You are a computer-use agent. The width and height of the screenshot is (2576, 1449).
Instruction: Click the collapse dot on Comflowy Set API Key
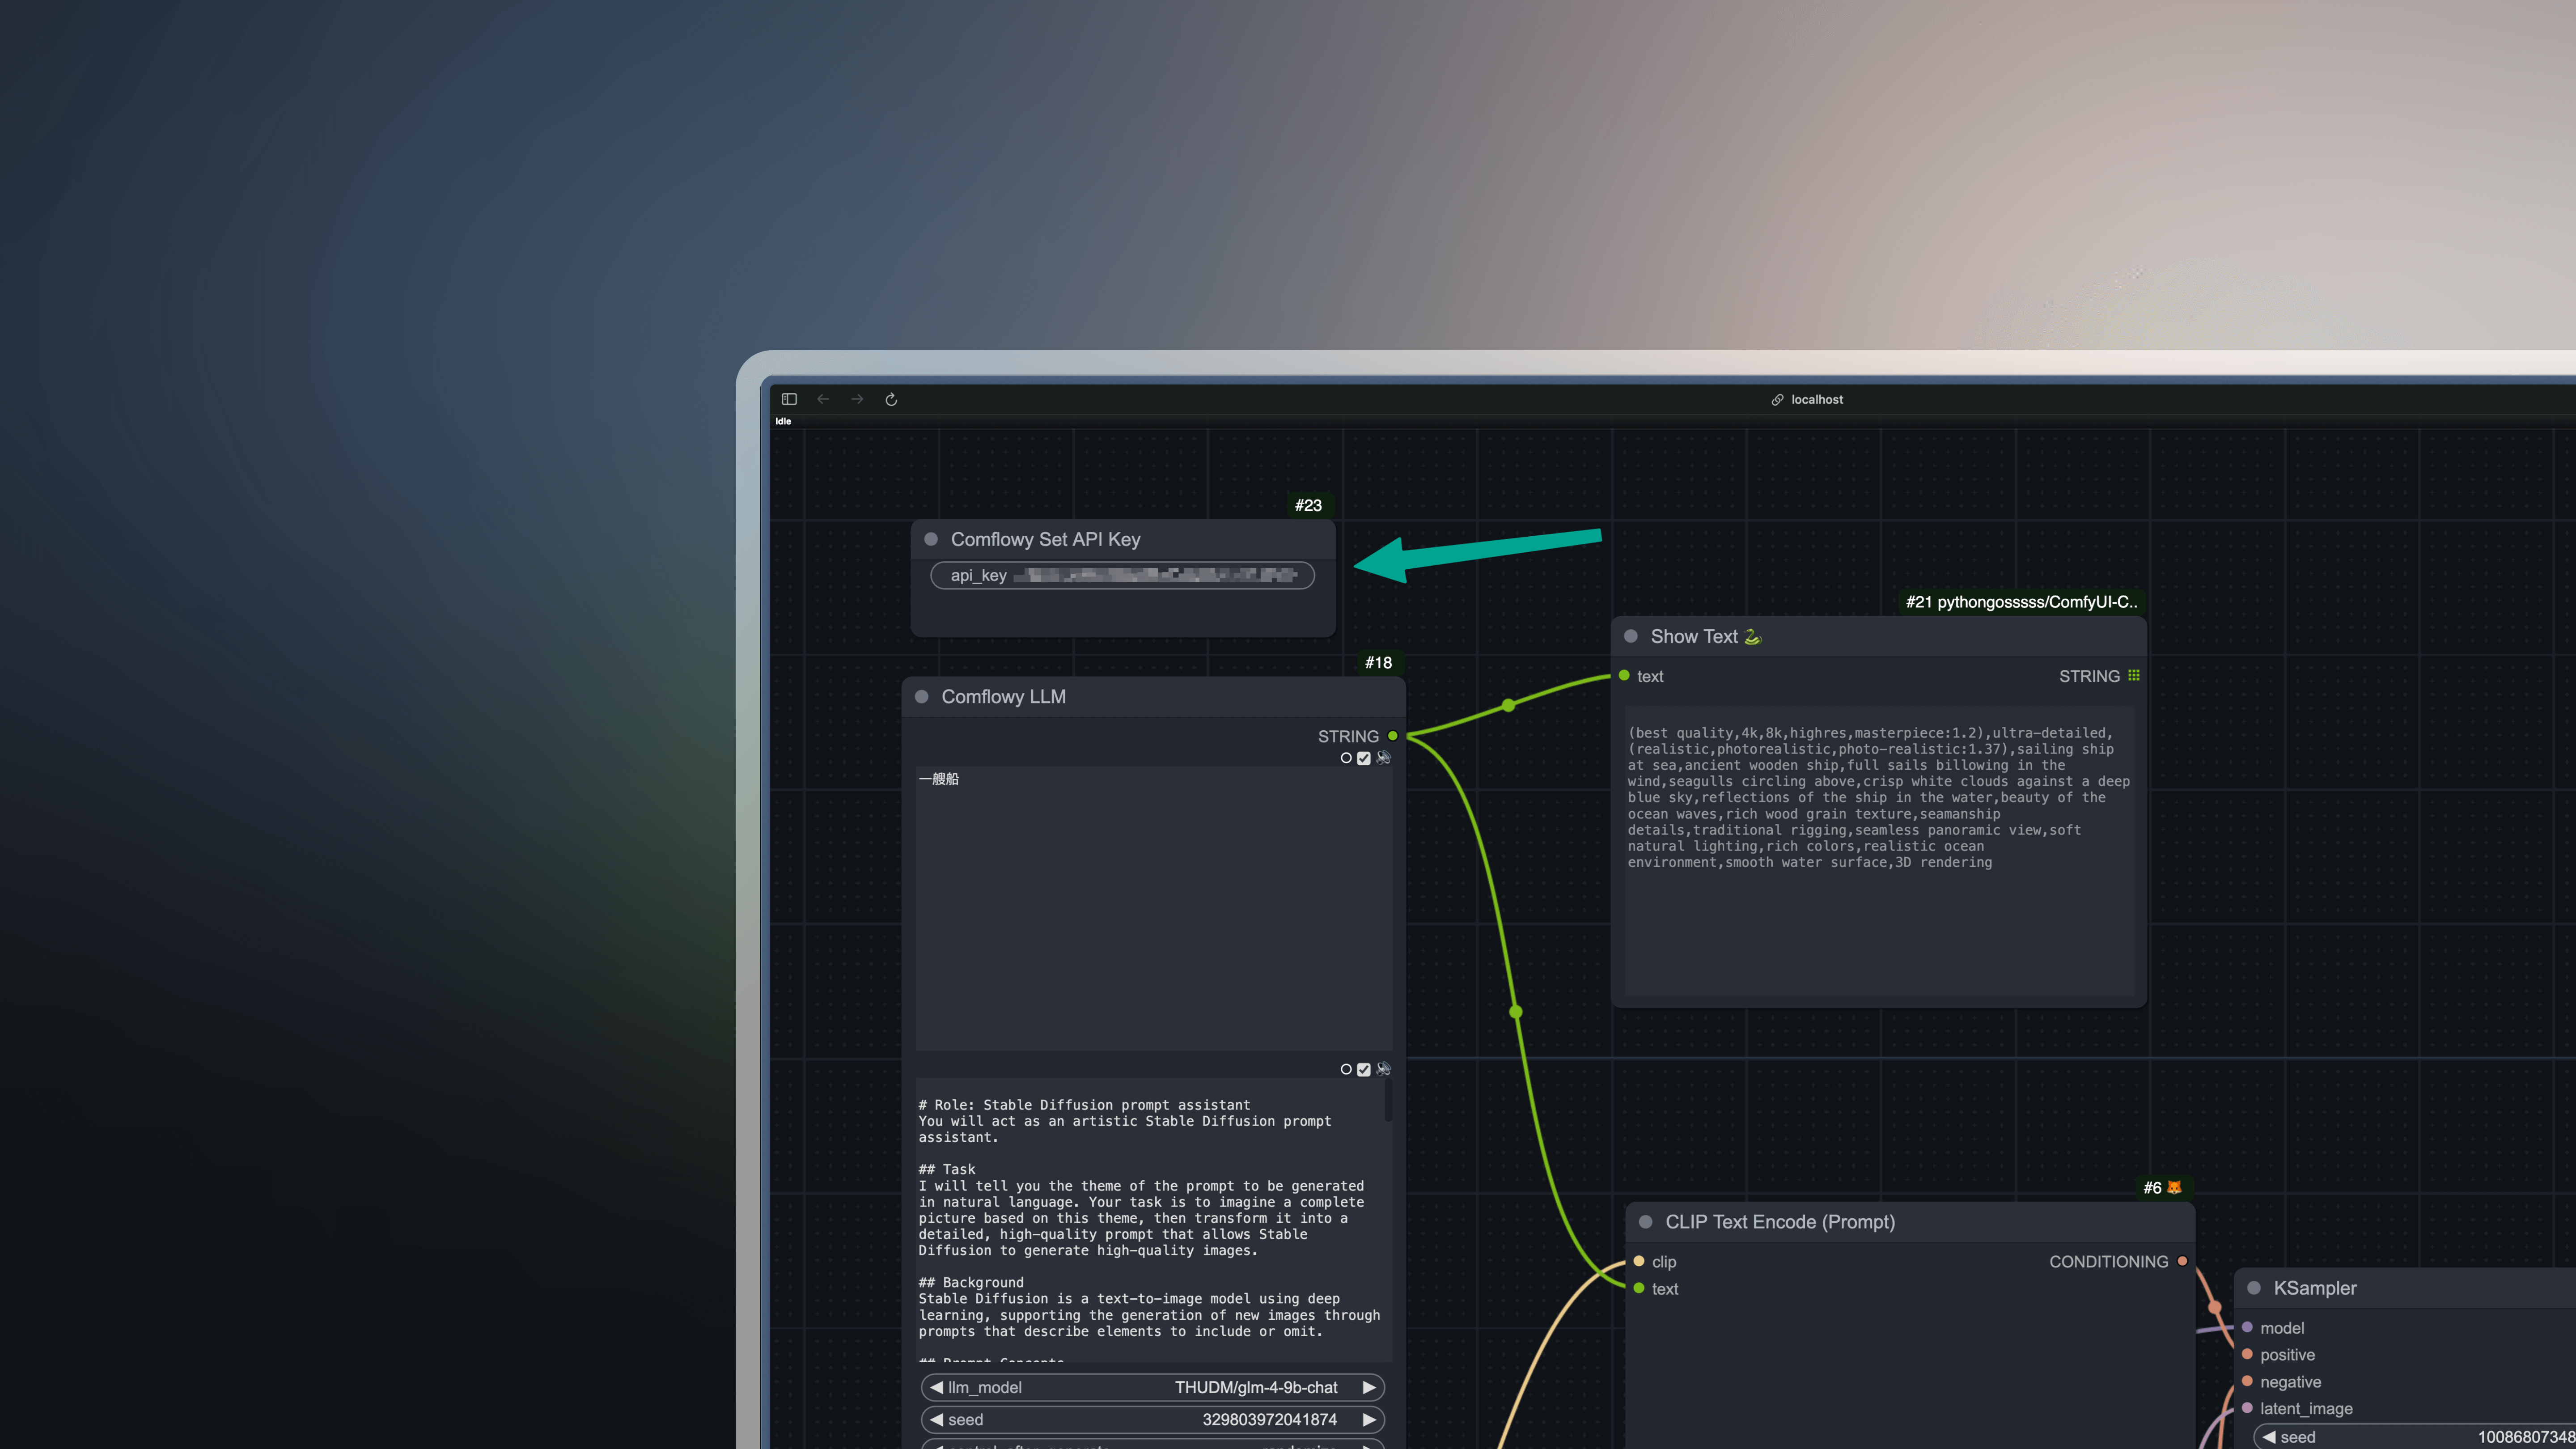click(x=931, y=539)
